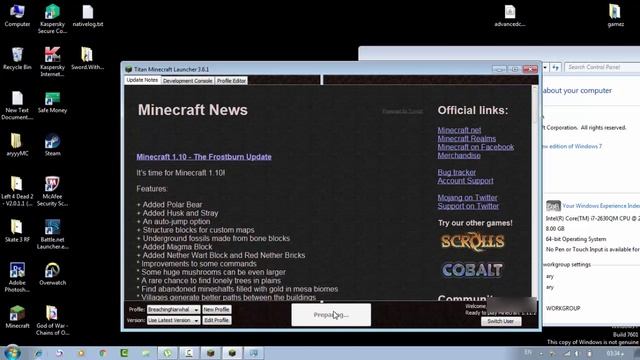This screenshot has height=360, width=640.
Task: Click the 'Powered by Tumblr' faded link
Action: click(x=402, y=111)
